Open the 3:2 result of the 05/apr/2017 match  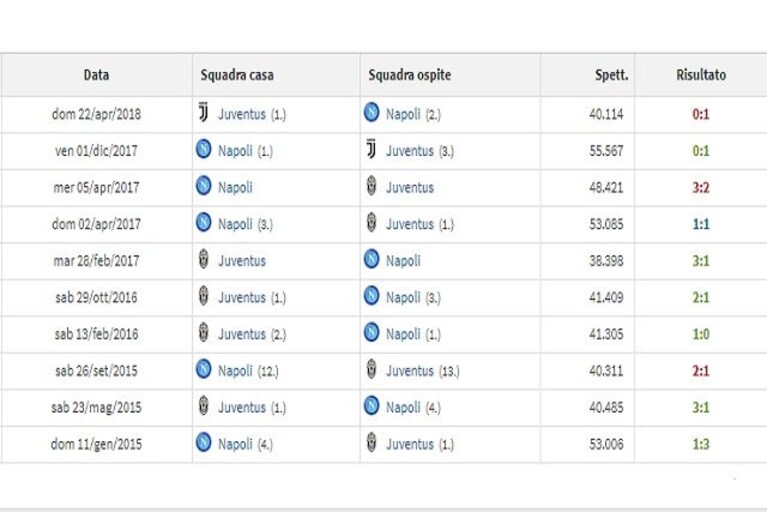[700, 188]
